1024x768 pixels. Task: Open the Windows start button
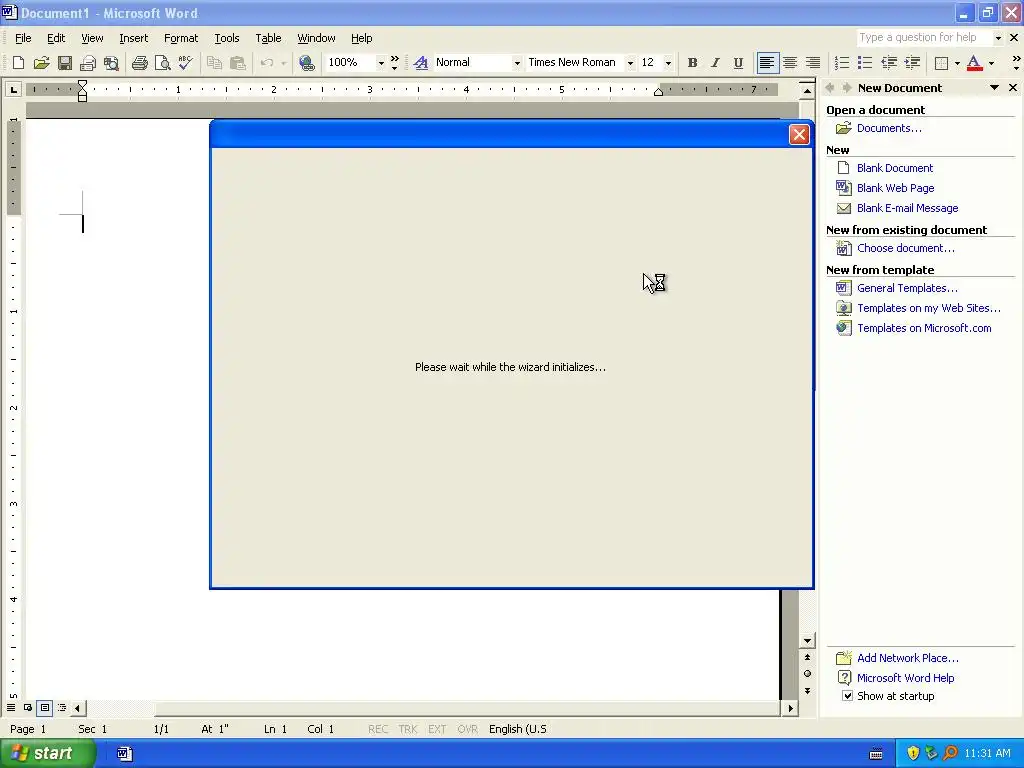(x=48, y=754)
